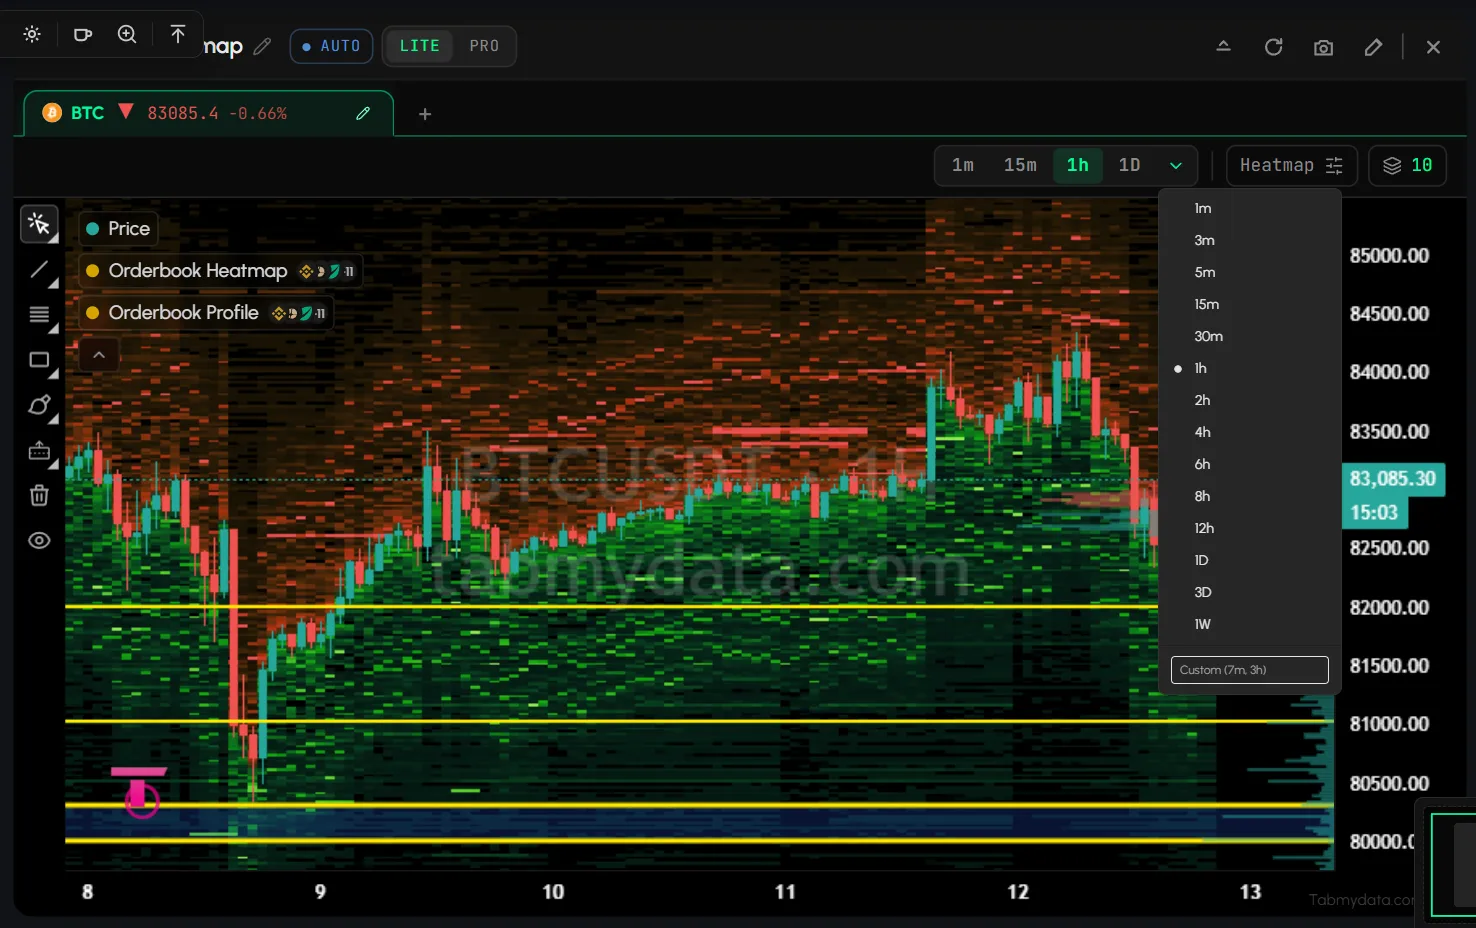This screenshot has height=928, width=1476.
Task: Click the zoom-in magnifier icon
Action: point(127,34)
